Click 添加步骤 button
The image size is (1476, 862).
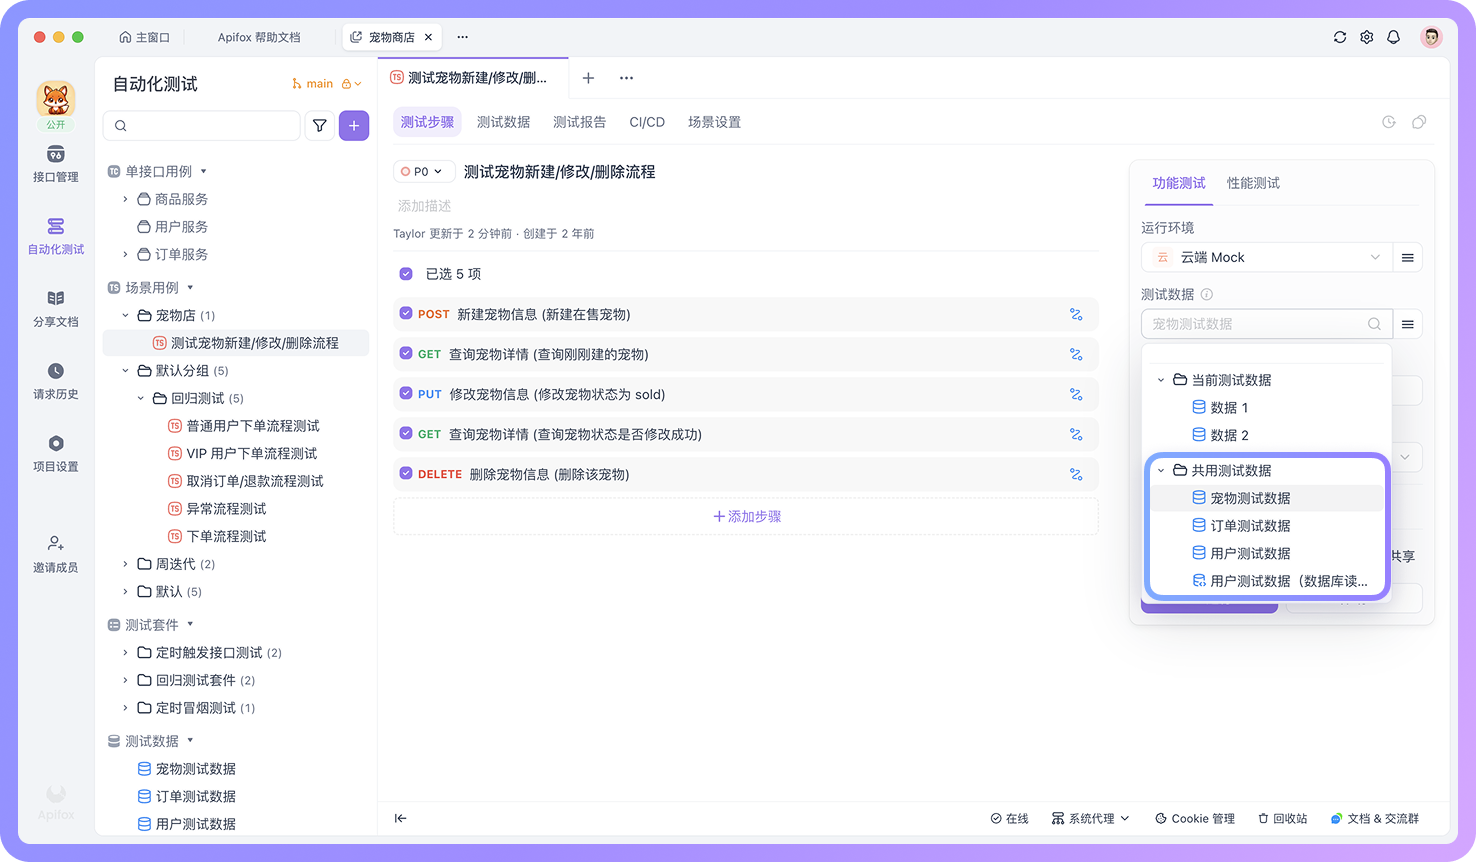pyautogui.click(x=747, y=517)
